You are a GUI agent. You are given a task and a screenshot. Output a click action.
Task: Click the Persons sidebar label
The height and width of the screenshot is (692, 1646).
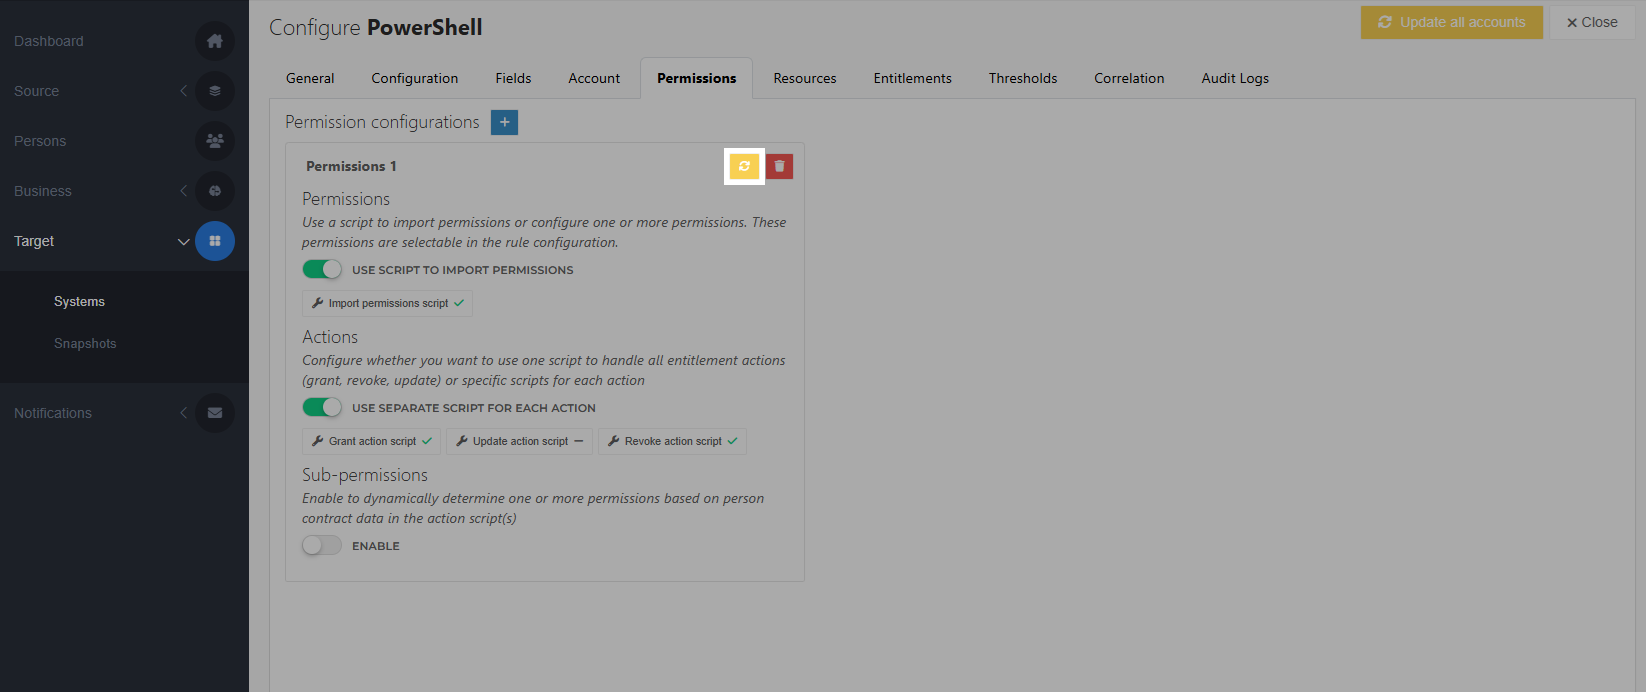coord(40,141)
